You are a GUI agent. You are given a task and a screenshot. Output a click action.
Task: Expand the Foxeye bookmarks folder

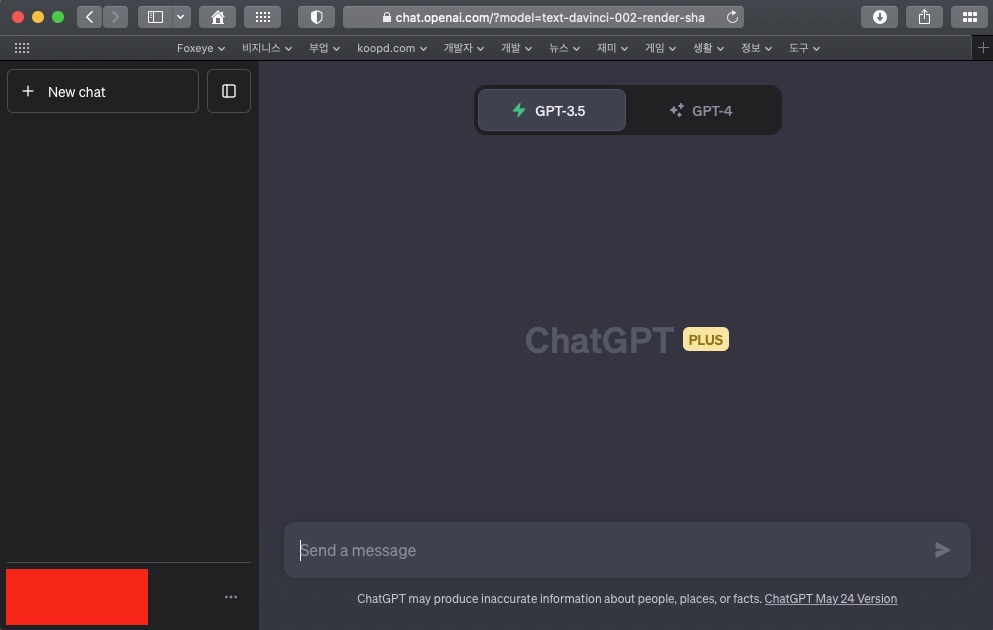pyautogui.click(x=201, y=48)
